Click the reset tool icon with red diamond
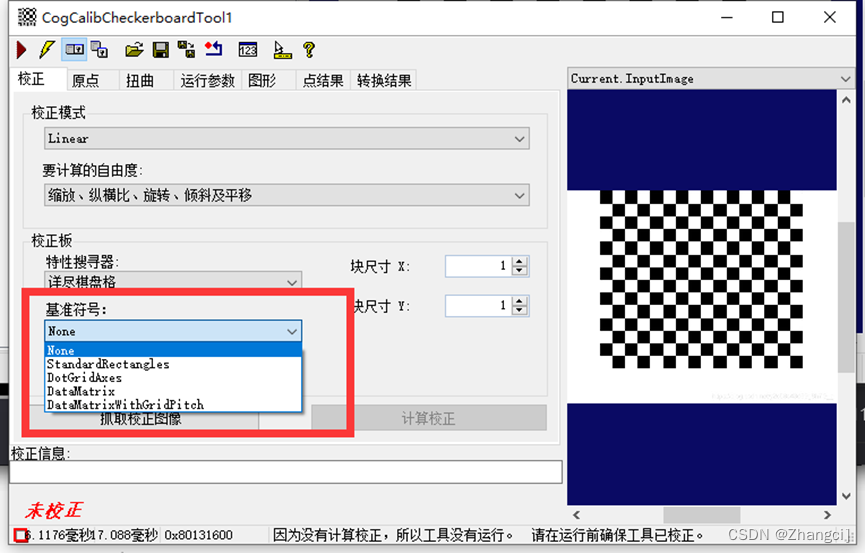 pos(213,49)
